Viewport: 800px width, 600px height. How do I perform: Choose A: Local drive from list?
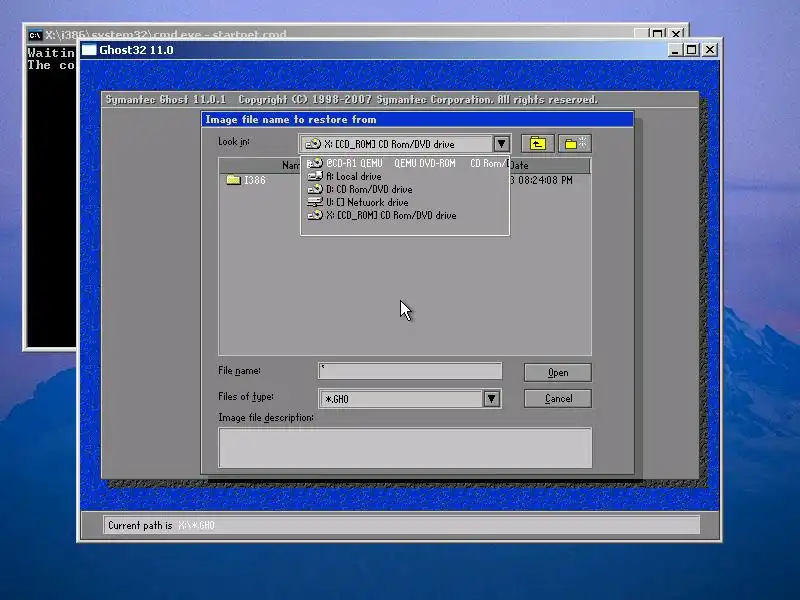(405, 177)
